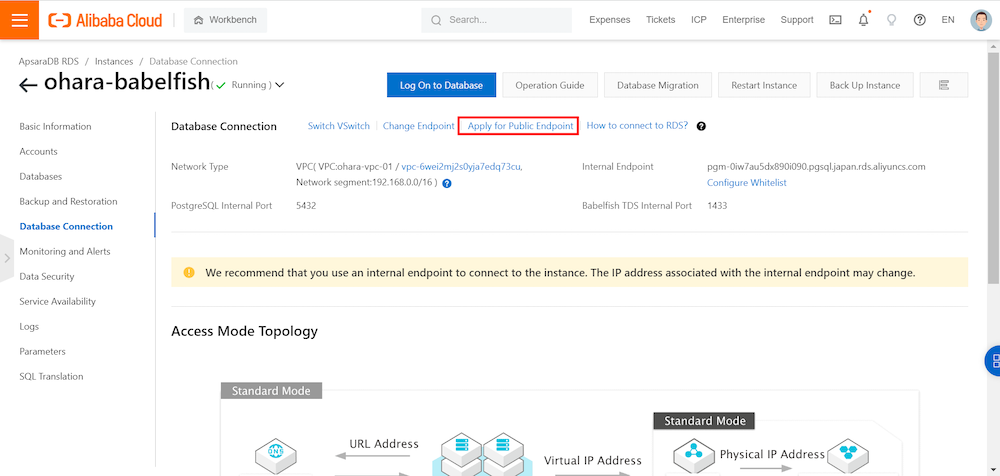Click the lightbulb tips icon

[892, 20]
